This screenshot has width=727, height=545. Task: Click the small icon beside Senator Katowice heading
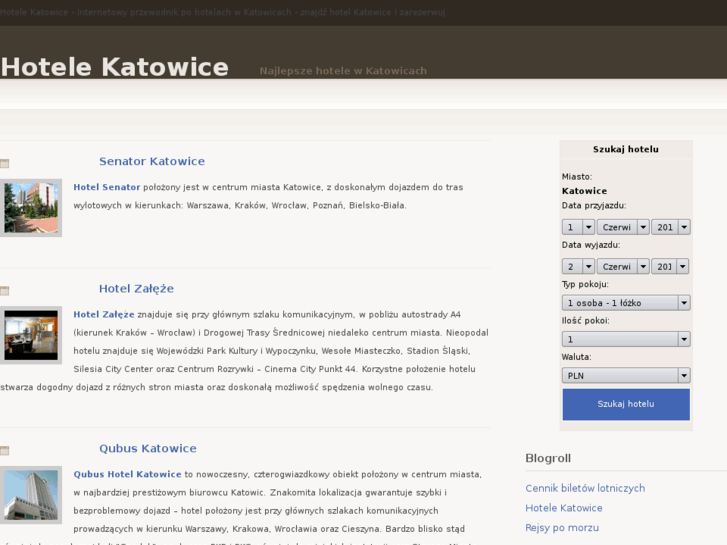coord(5,163)
